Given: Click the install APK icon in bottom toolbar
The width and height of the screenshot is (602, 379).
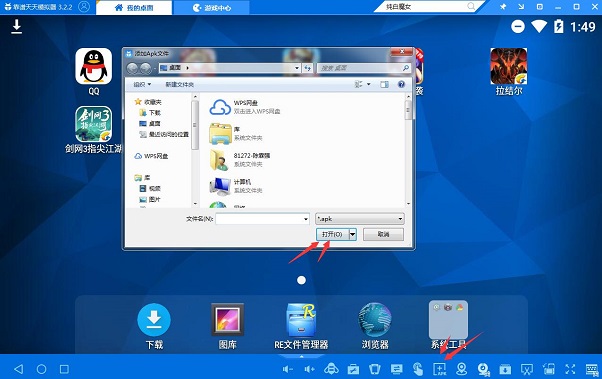Looking at the screenshot, I should click(x=440, y=369).
